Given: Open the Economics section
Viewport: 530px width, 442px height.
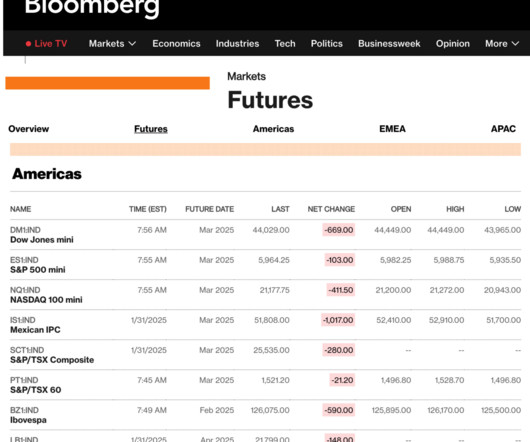Looking at the screenshot, I should (x=176, y=44).
